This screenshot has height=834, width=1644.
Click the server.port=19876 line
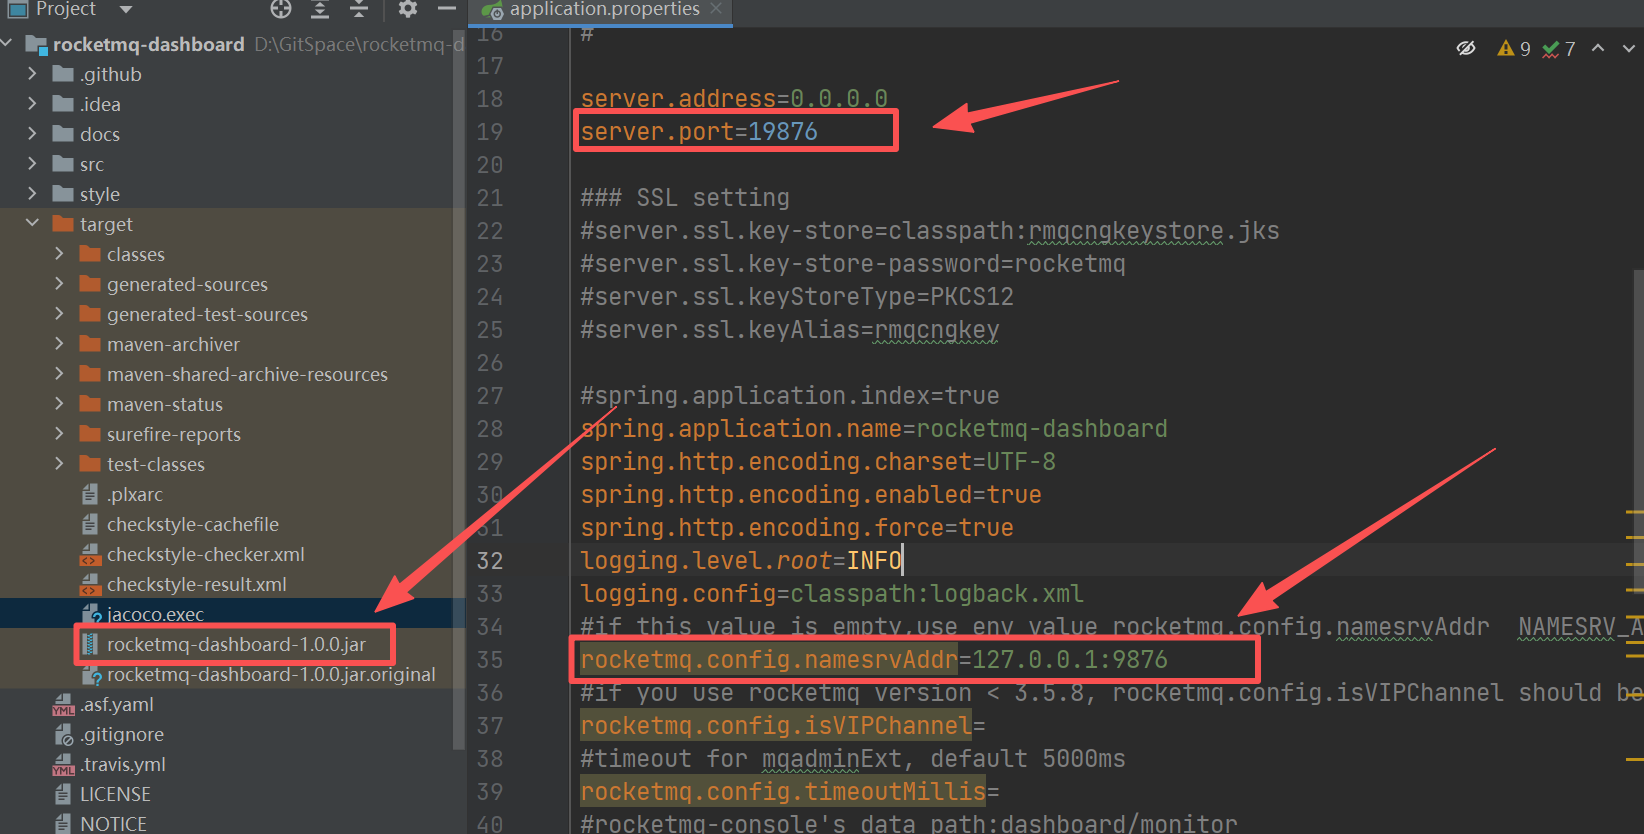pos(699,131)
